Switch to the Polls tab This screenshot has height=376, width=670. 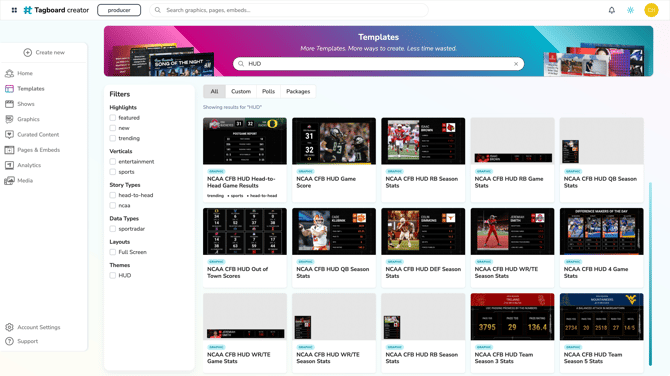coord(268,91)
